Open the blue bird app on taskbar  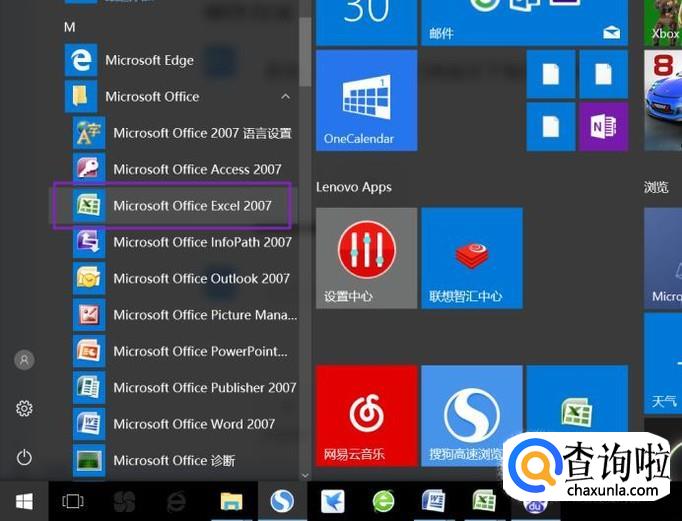pyautogui.click(x=333, y=501)
